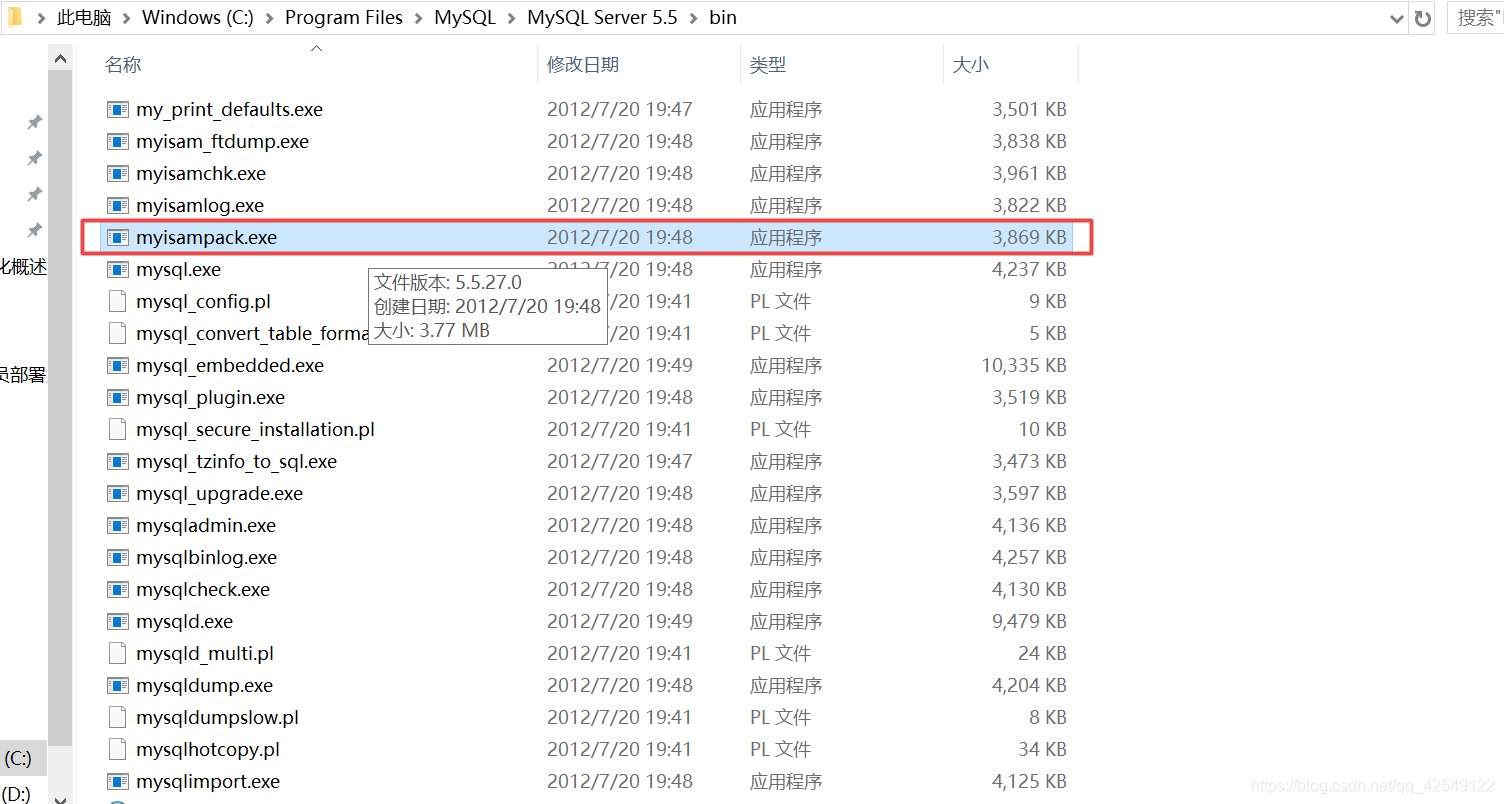Click the fourth quick access pin icon

(x=34, y=230)
